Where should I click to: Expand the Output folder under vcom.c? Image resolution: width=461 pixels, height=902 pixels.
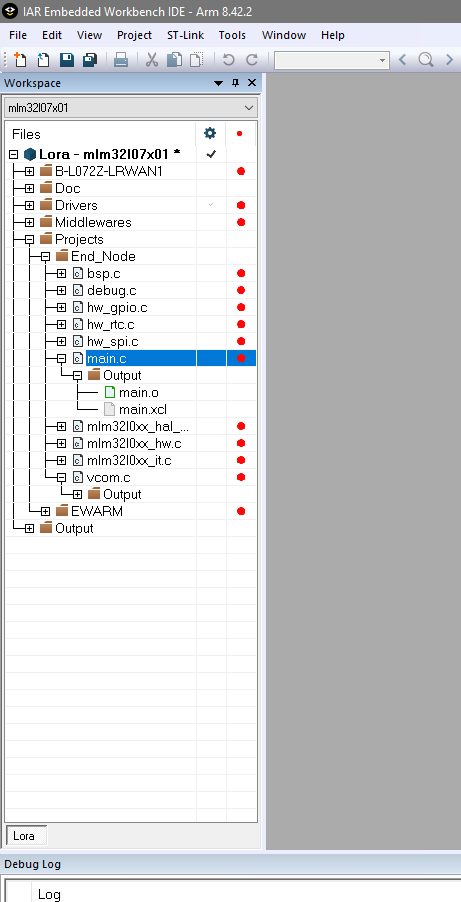click(x=78, y=495)
